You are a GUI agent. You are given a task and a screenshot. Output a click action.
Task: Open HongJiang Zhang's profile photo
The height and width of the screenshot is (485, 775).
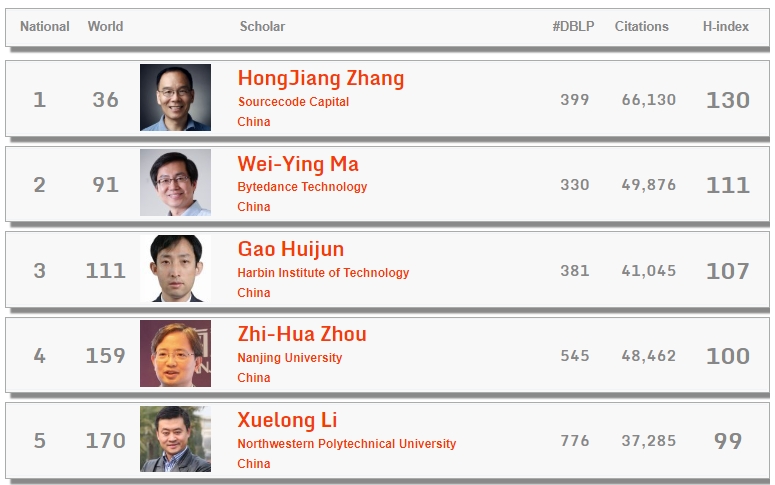click(175, 98)
